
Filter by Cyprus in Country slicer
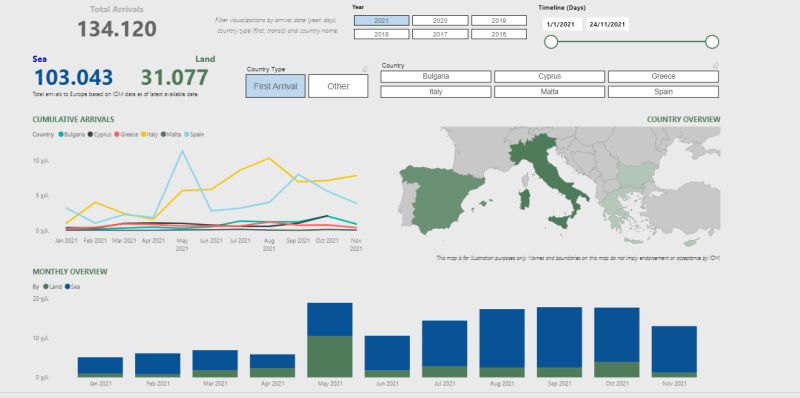tap(549, 77)
